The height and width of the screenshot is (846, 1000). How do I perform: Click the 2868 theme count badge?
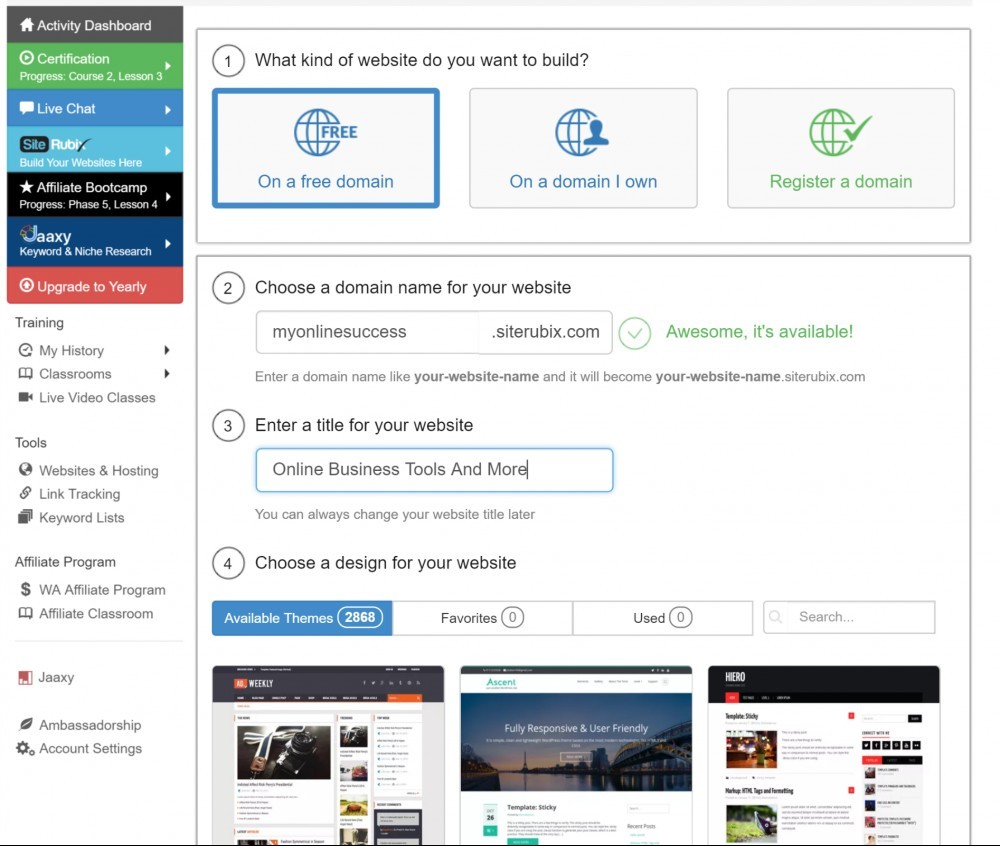[360, 617]
